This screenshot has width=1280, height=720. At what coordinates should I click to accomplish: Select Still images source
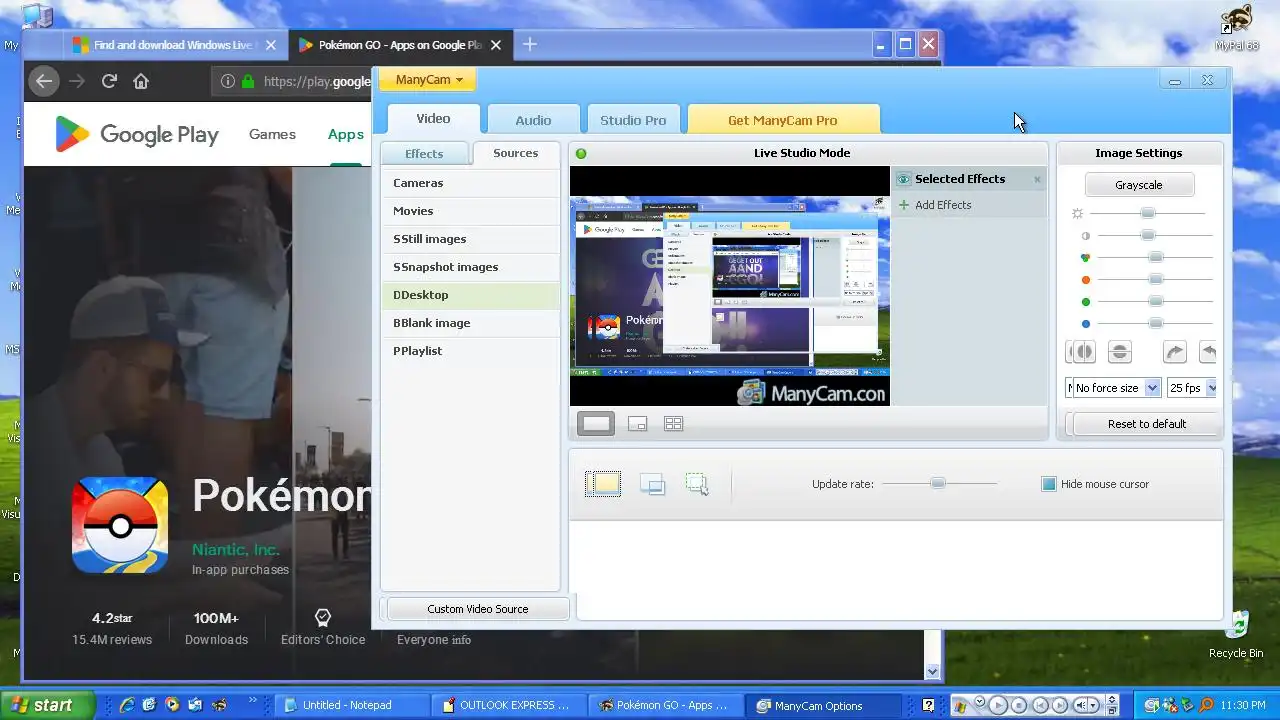tap(470, 239)
